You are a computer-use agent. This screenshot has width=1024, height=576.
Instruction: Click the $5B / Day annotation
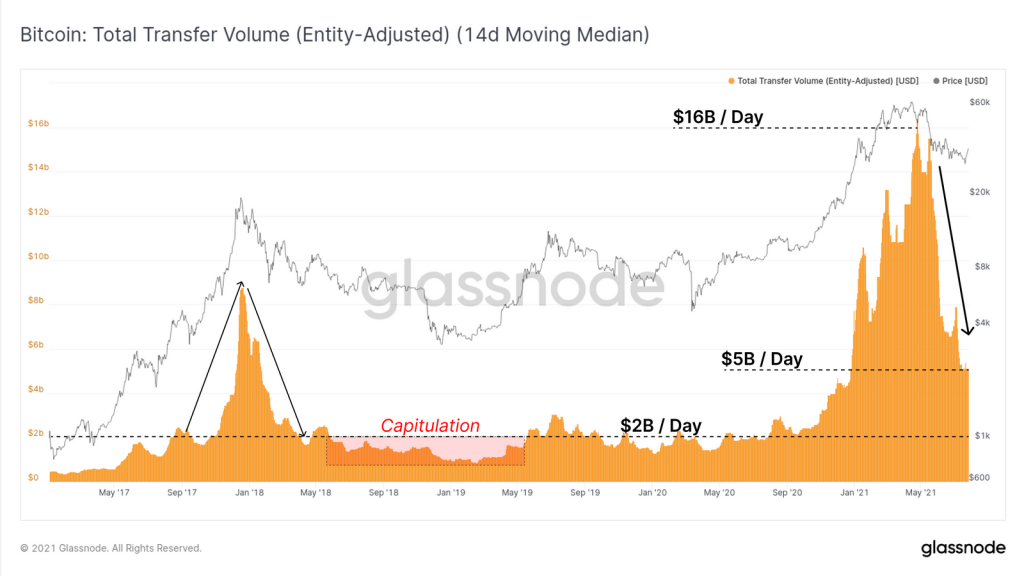point(761,359)
